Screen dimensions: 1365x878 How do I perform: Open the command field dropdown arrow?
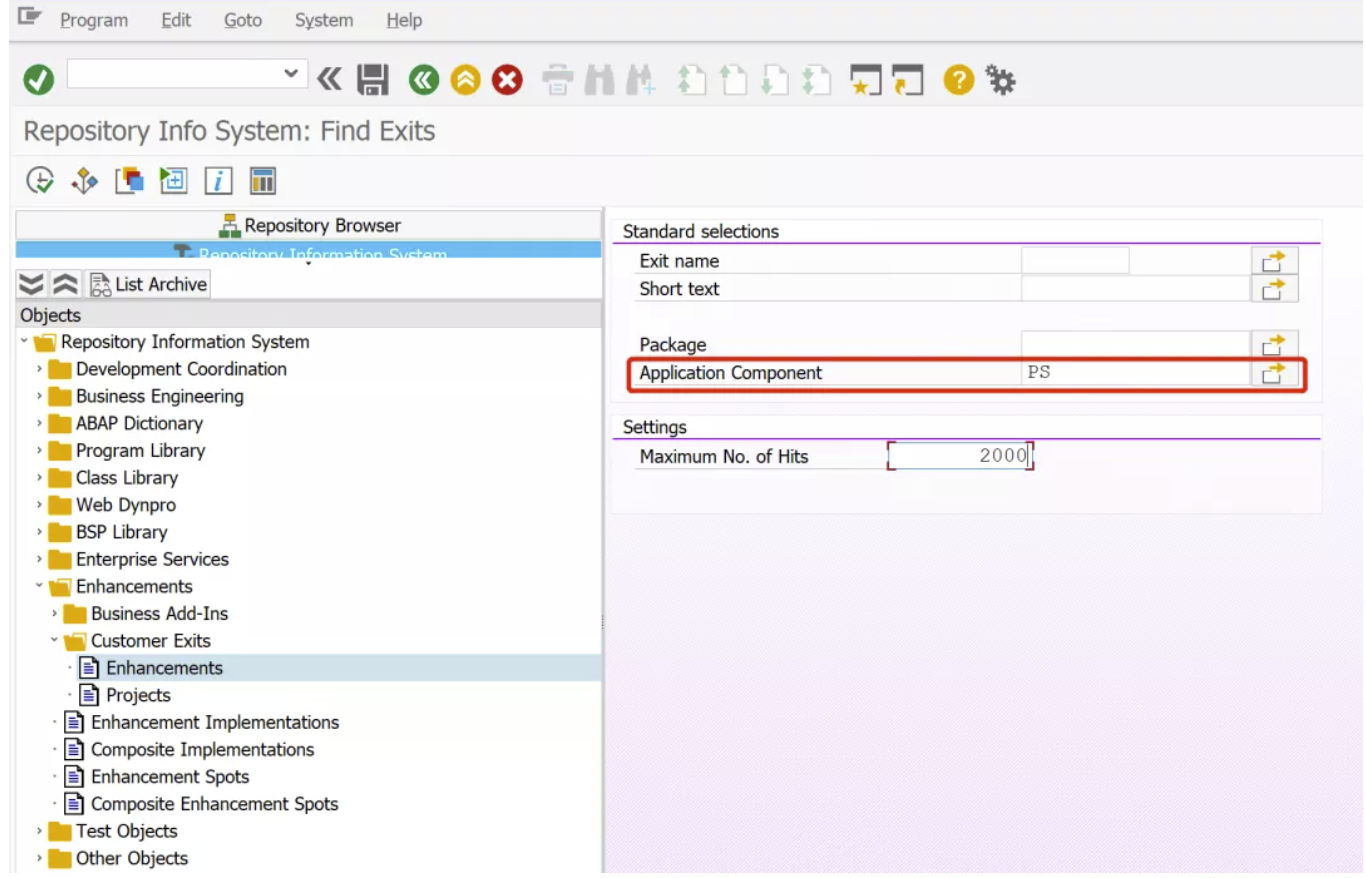[x=291, y=73]
